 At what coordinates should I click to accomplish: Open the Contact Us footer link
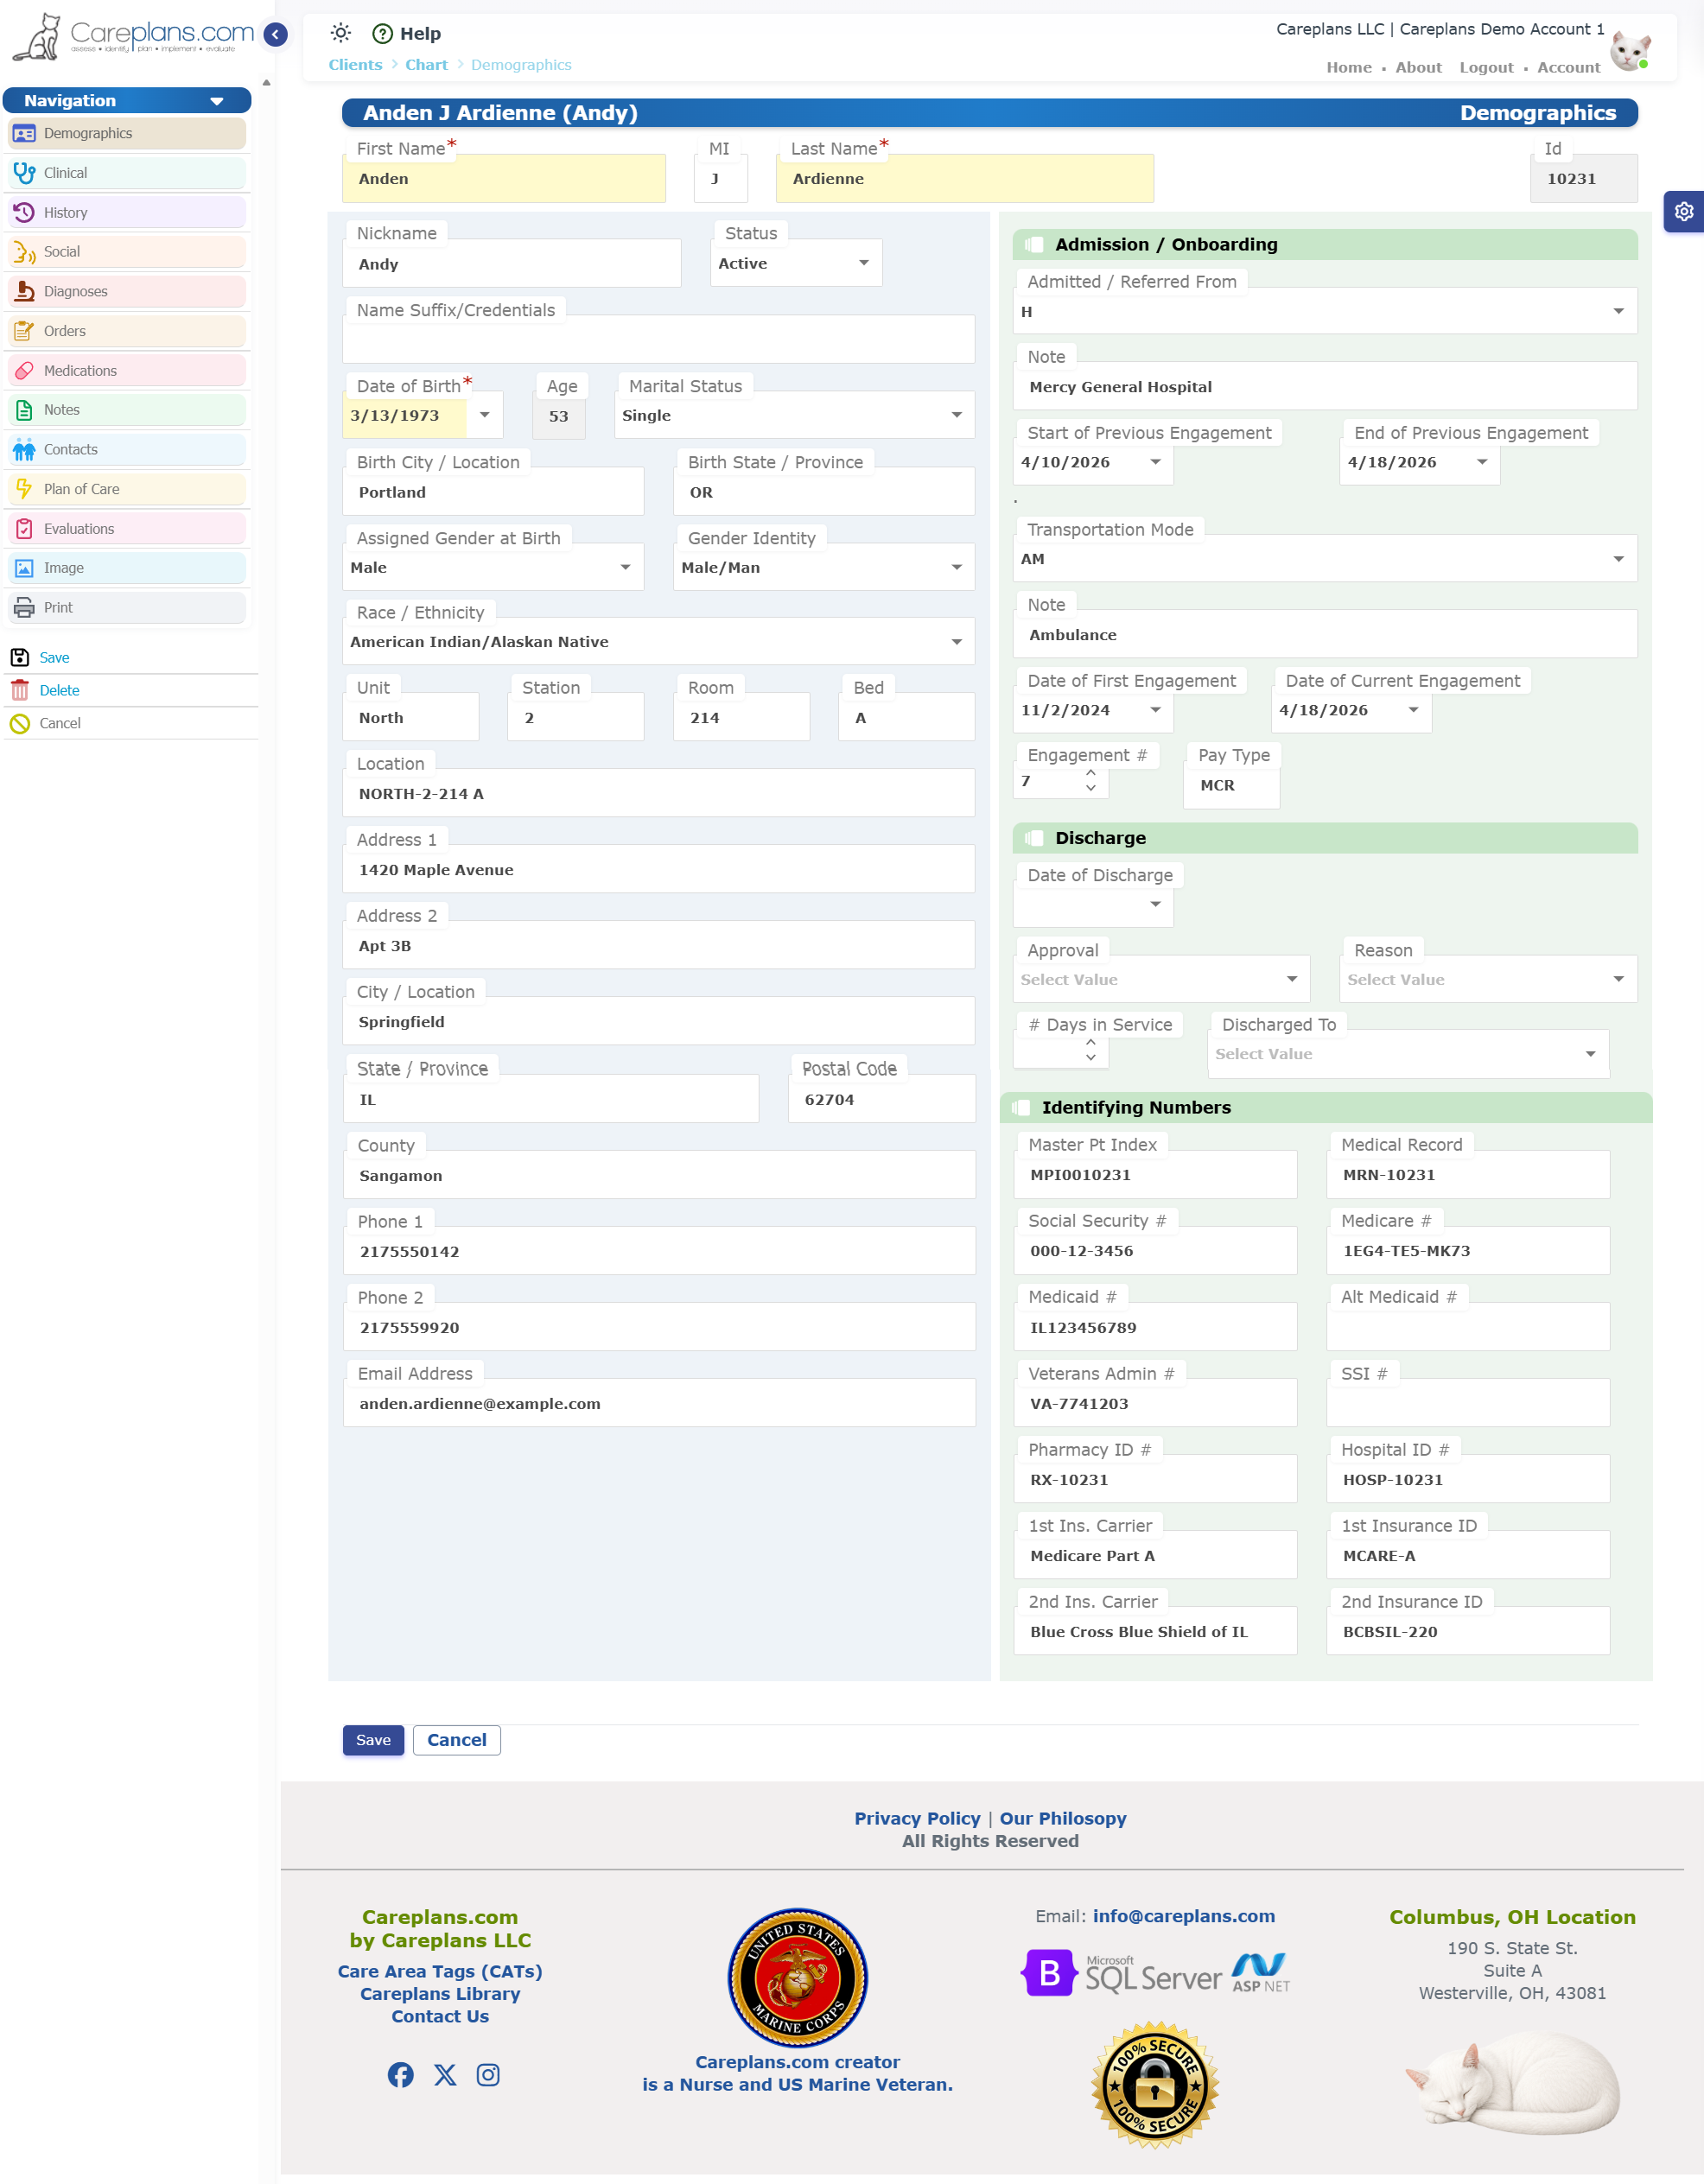click(x=440, y=2016)
